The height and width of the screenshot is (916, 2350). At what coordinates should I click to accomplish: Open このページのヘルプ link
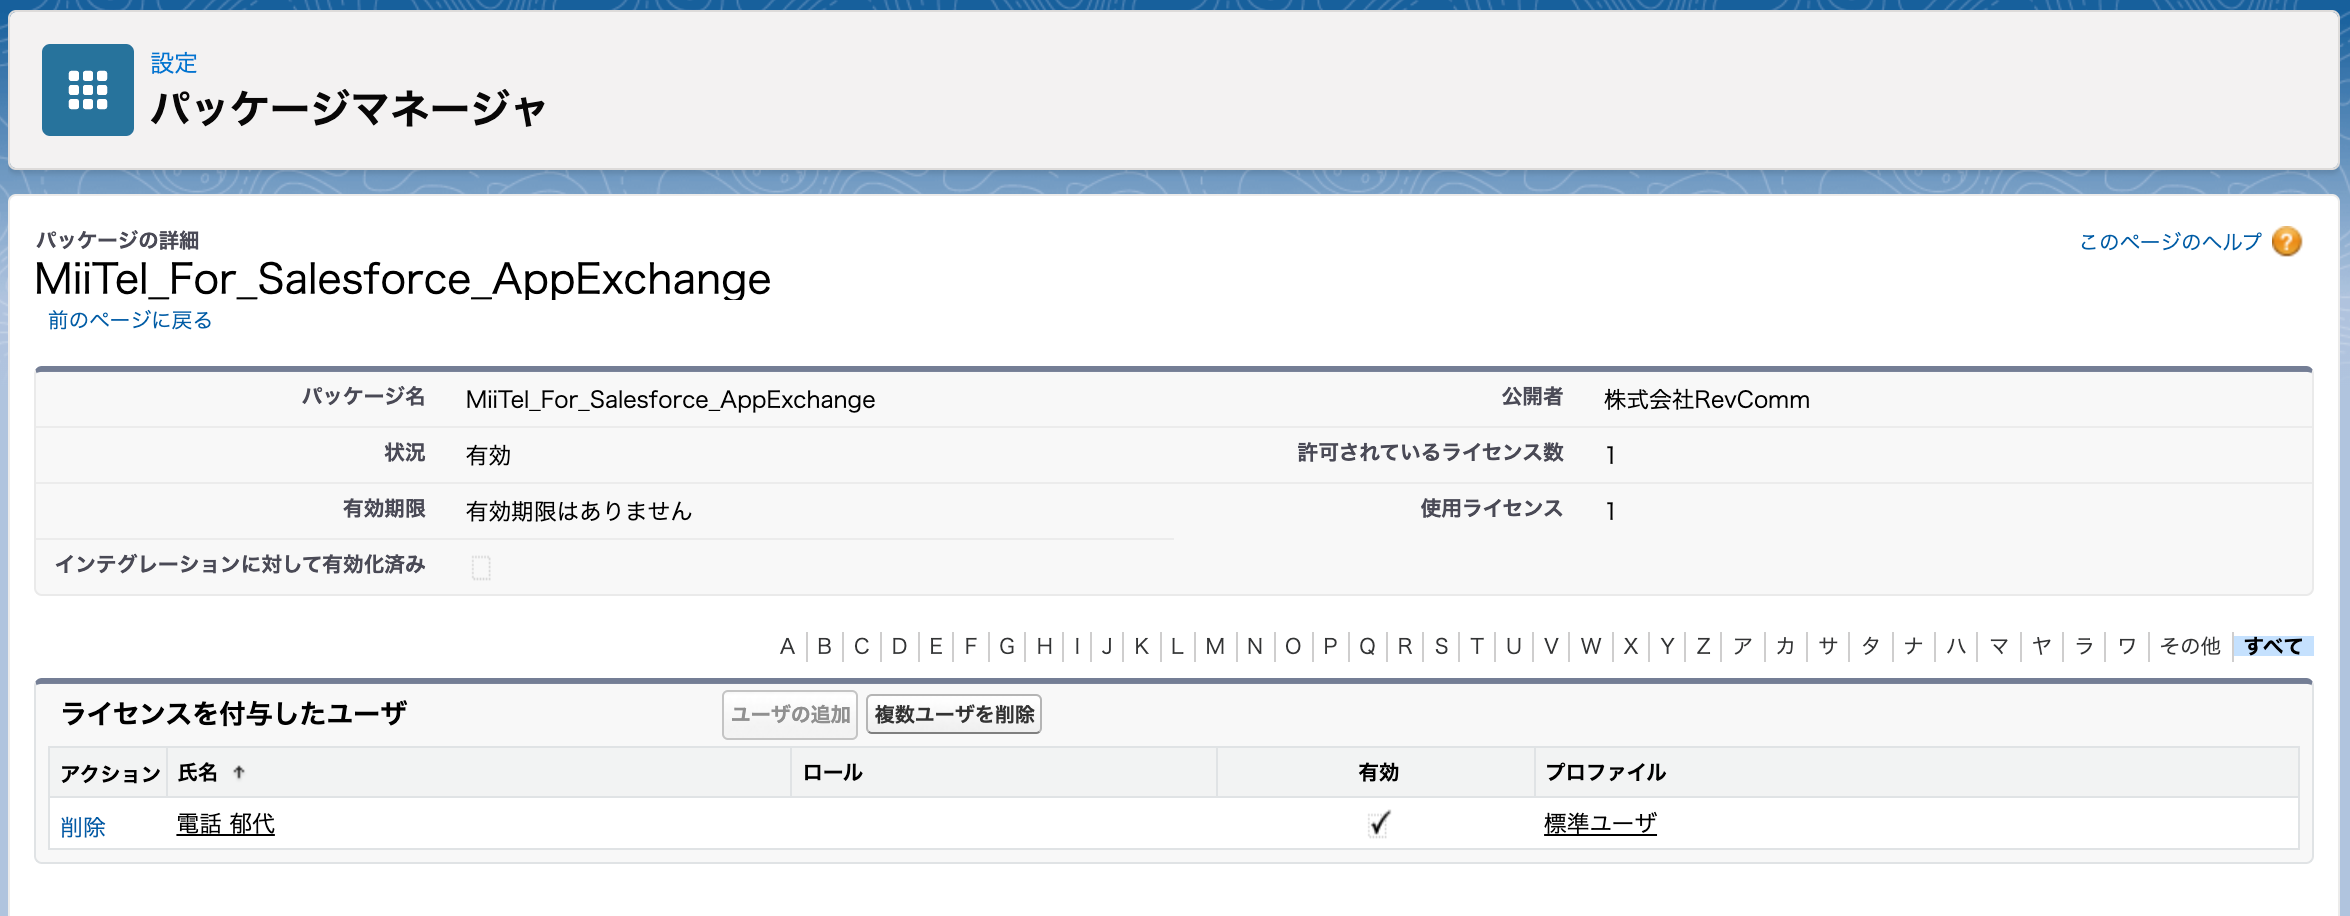pyautogui.click(x=2170, y=242)
